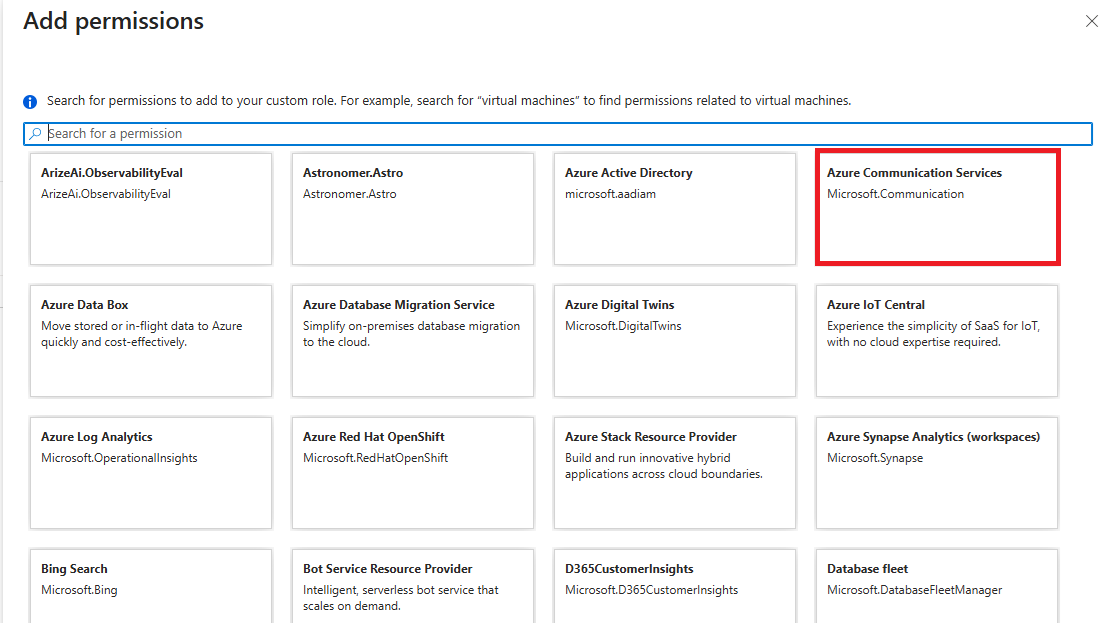Select the Astronomer.Astro permission card
Screen dimensions: 1108x623
(x=413, y=208)
